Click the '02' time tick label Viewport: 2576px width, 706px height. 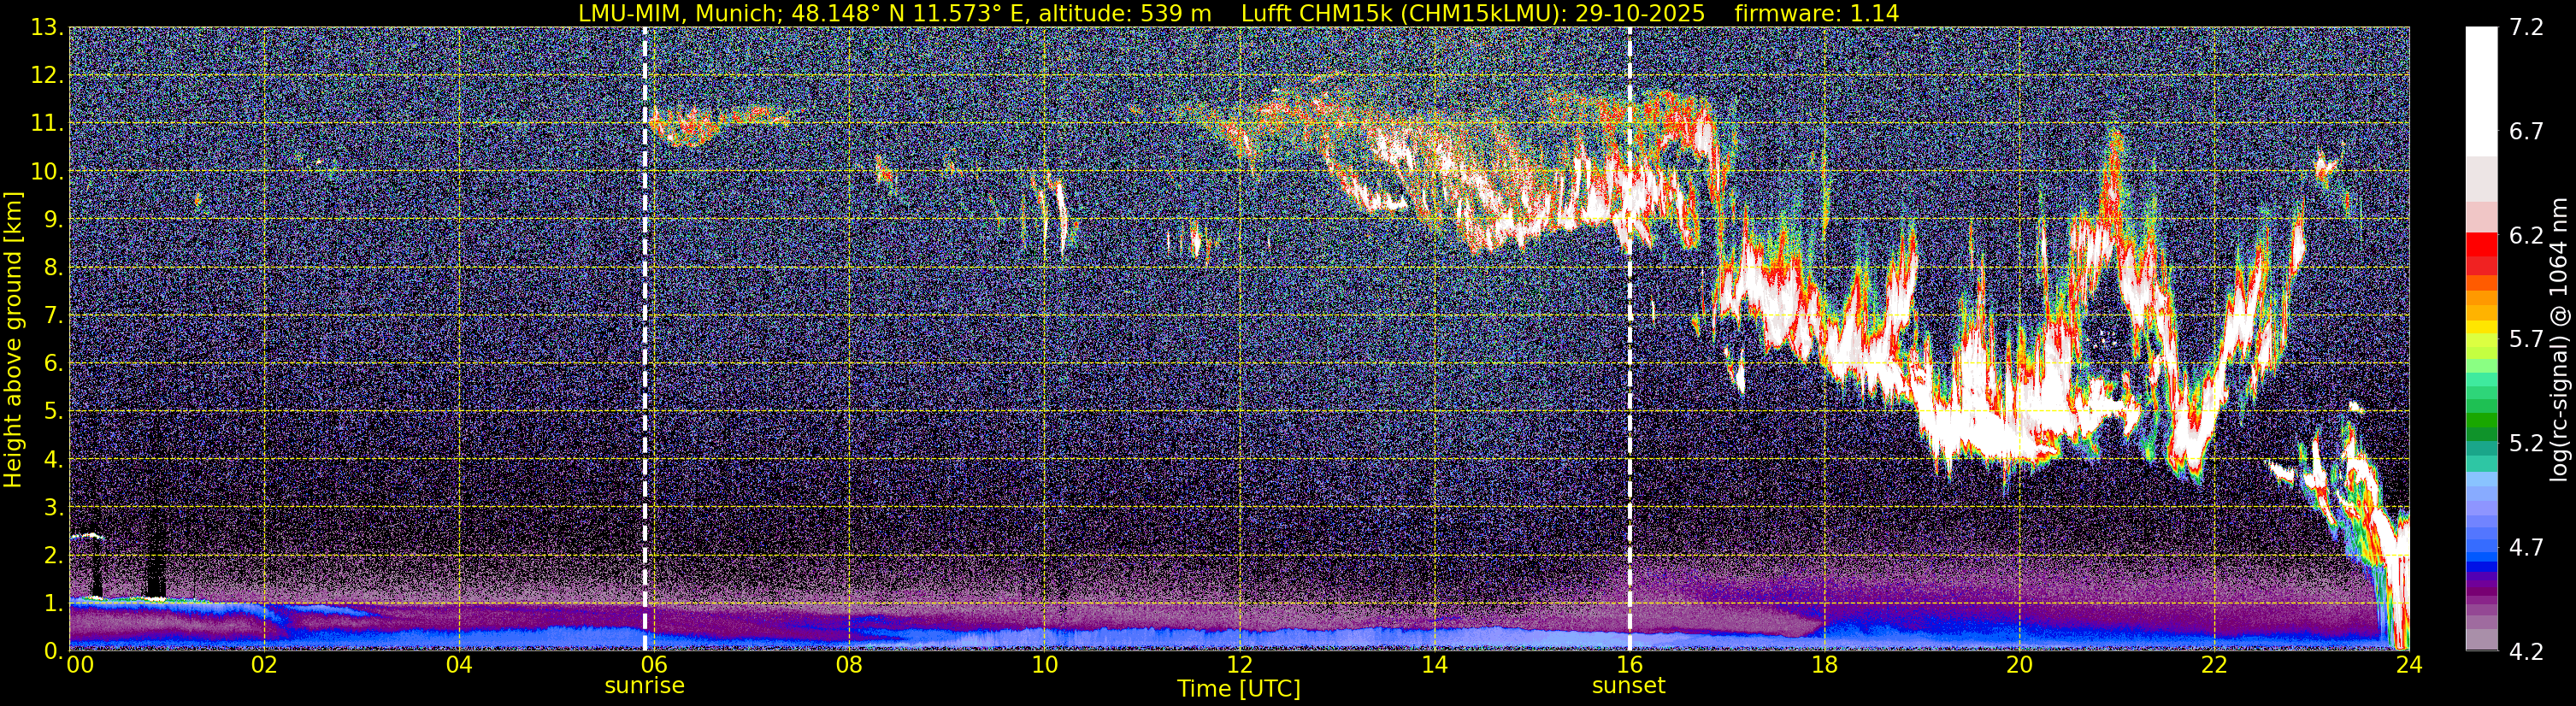pyautogui.click(x=263, y=665)
